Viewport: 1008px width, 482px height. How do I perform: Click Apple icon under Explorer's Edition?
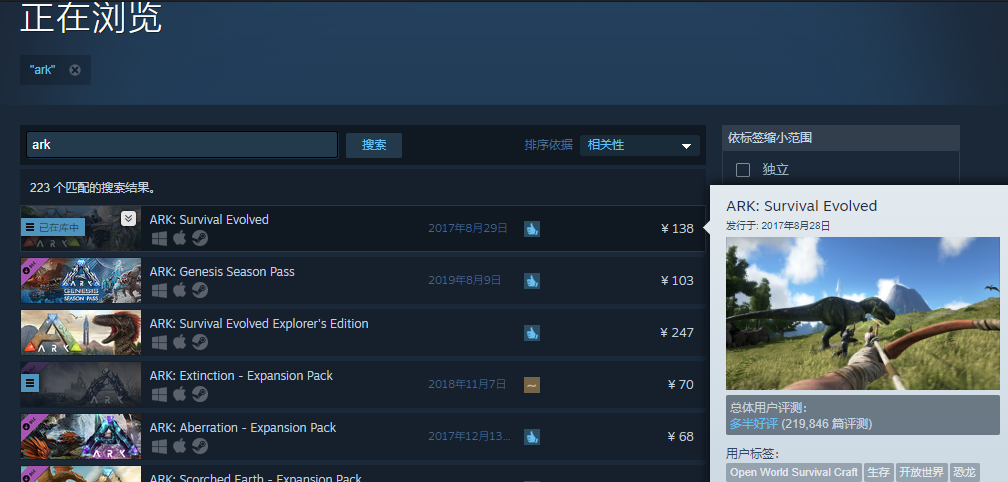pos(179,343)
